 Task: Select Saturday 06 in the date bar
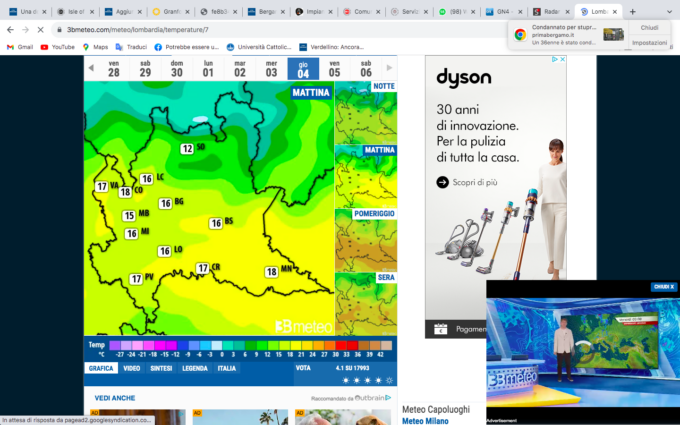366,68
